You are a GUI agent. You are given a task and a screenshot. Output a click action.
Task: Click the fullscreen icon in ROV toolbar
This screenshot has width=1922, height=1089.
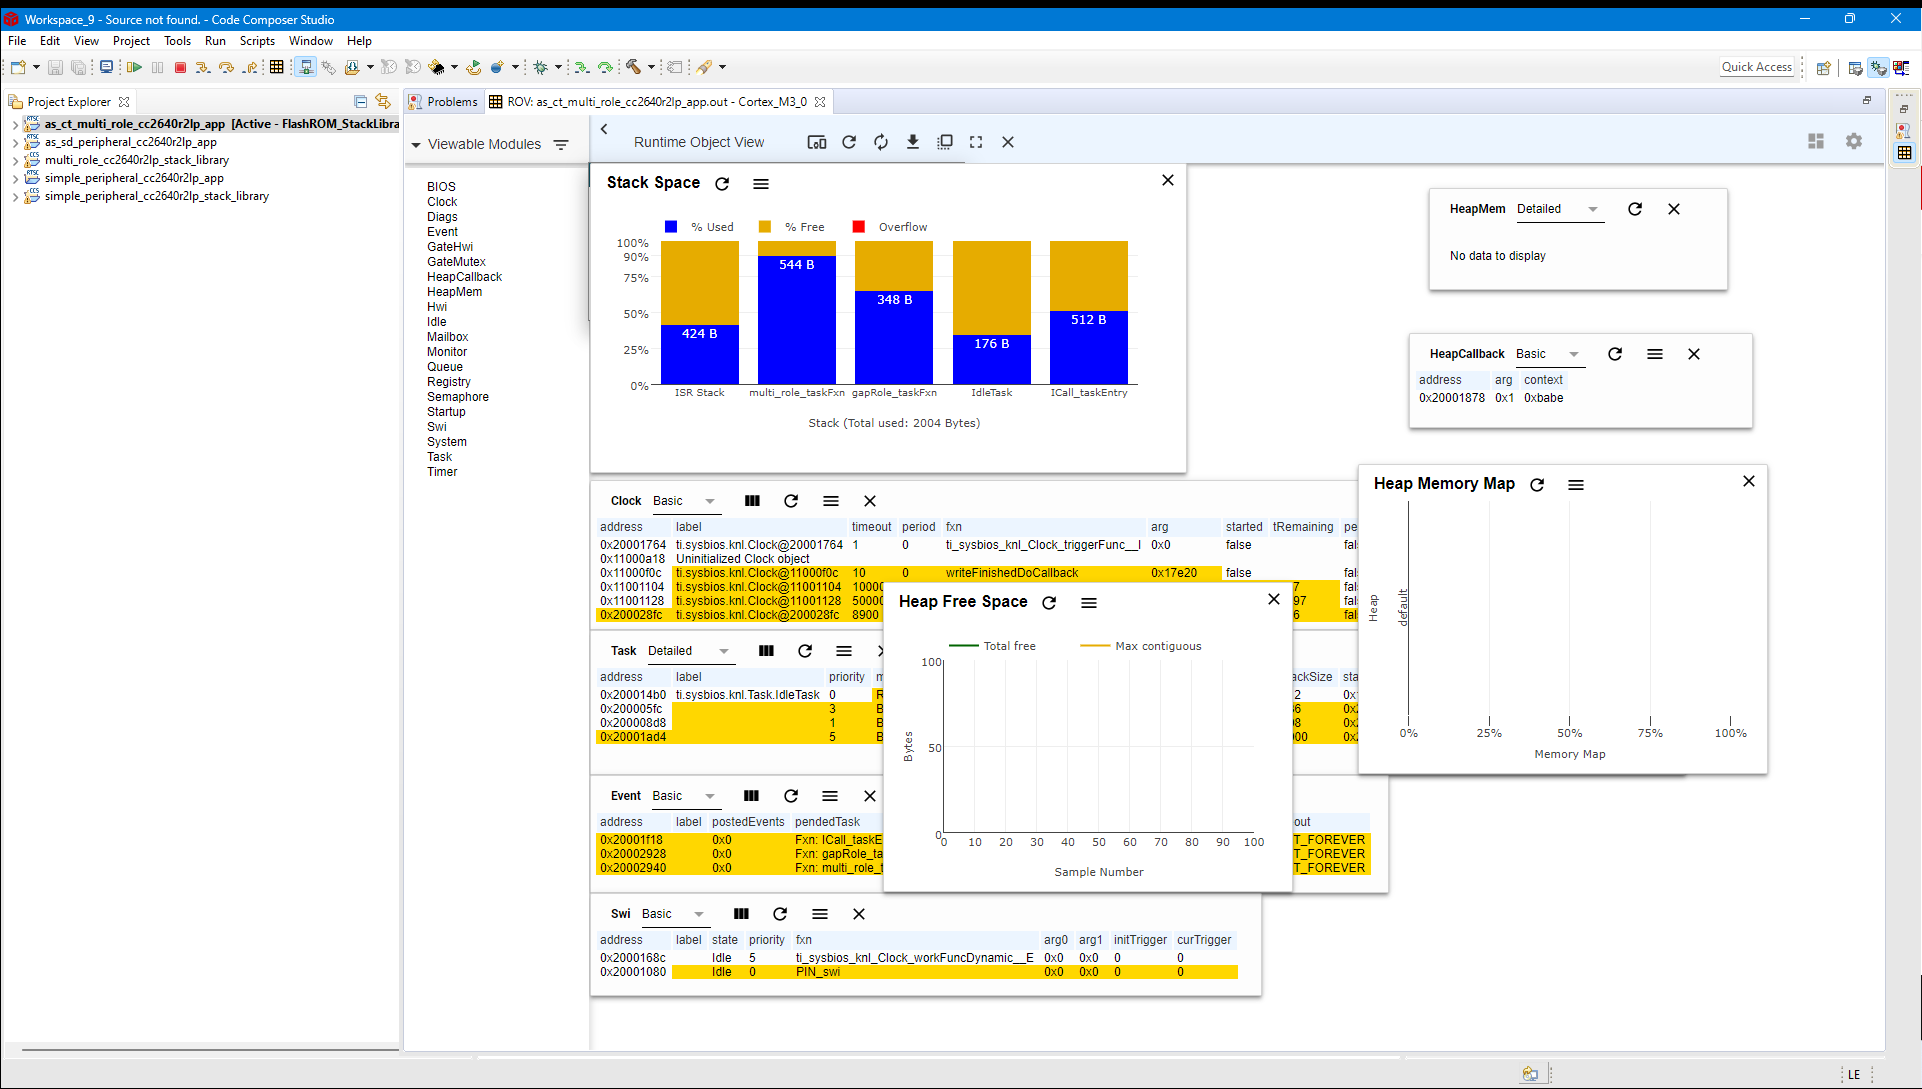pos(976,142)
